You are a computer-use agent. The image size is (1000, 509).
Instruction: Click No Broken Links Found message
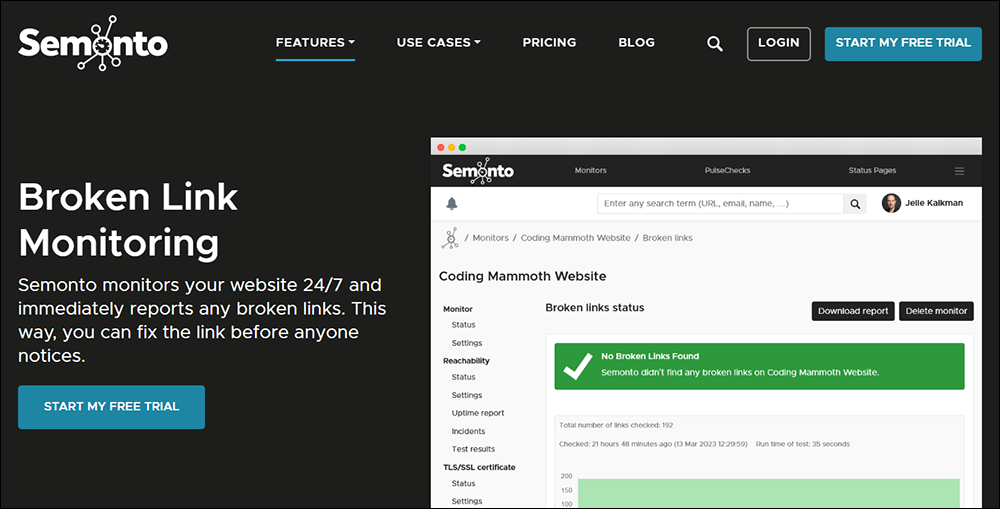click(x=650, y=357)
